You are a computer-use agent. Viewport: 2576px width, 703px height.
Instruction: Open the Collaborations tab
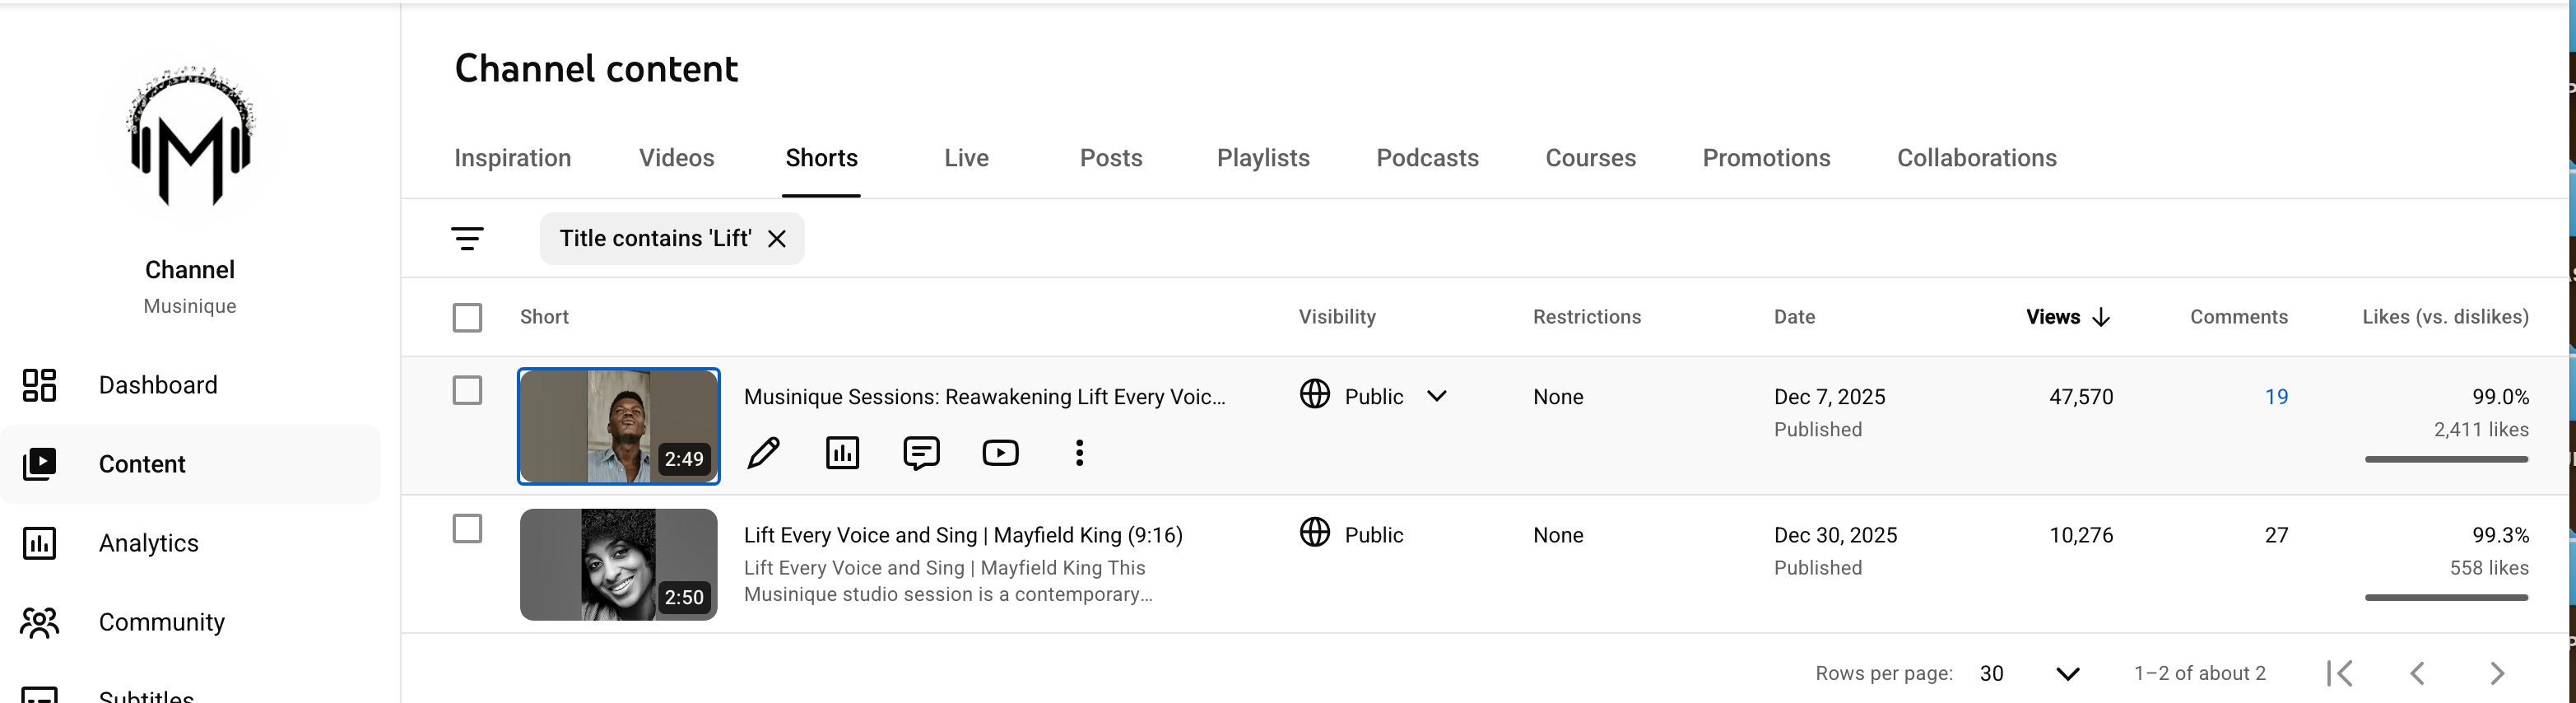coord(1977,158)
